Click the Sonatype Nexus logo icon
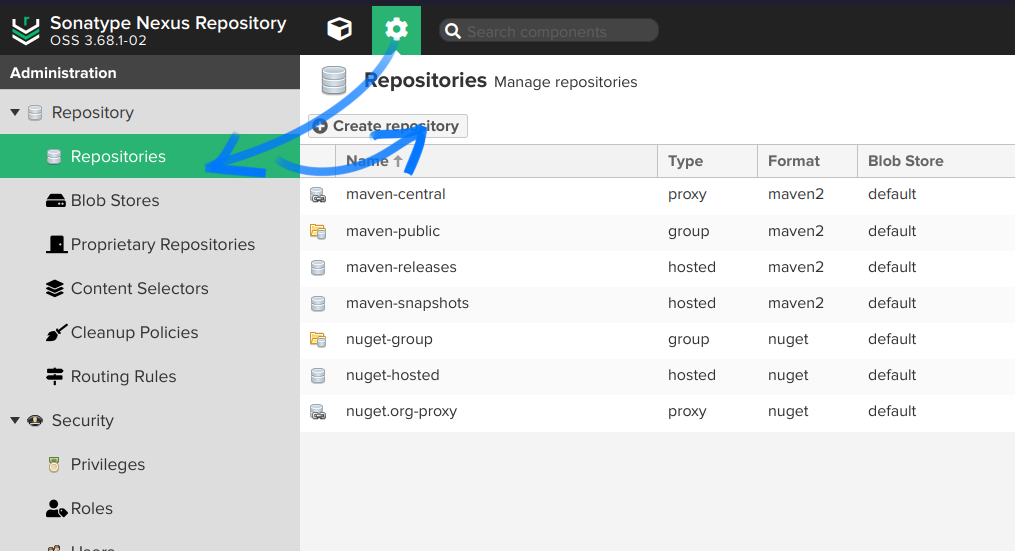Screen dimensions: 1015x551 point(26,32)
